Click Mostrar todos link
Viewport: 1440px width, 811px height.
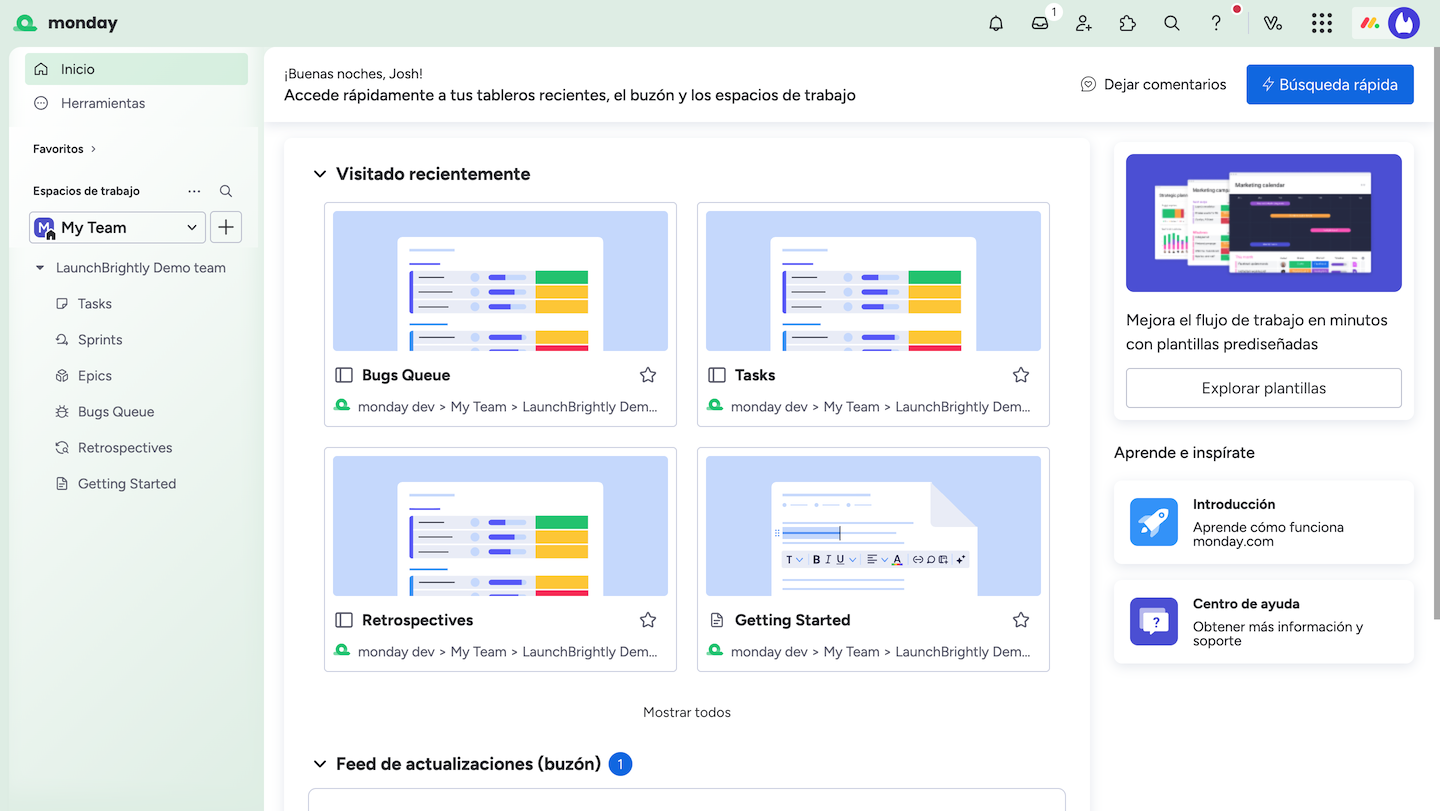coord(687,713)
